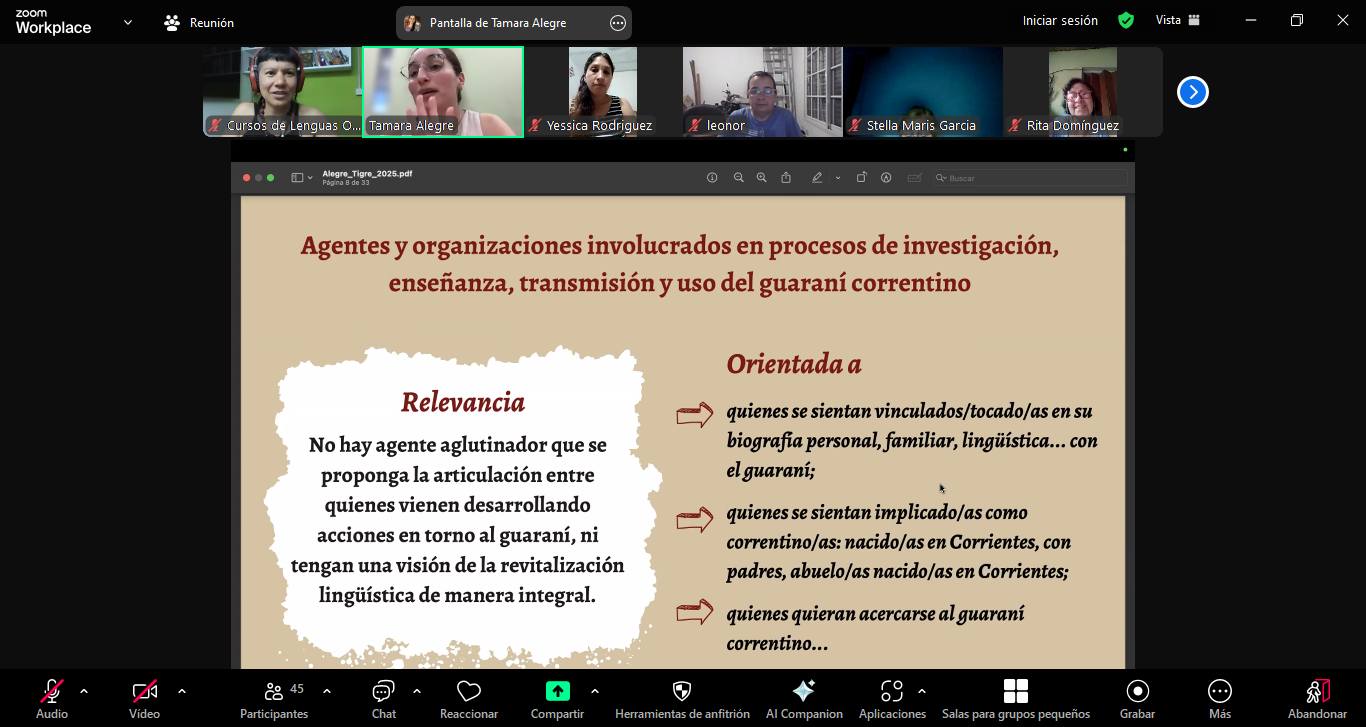1366x727 pixels.
Task: Open the Aplicaciones panel
Action: point(891,698)
